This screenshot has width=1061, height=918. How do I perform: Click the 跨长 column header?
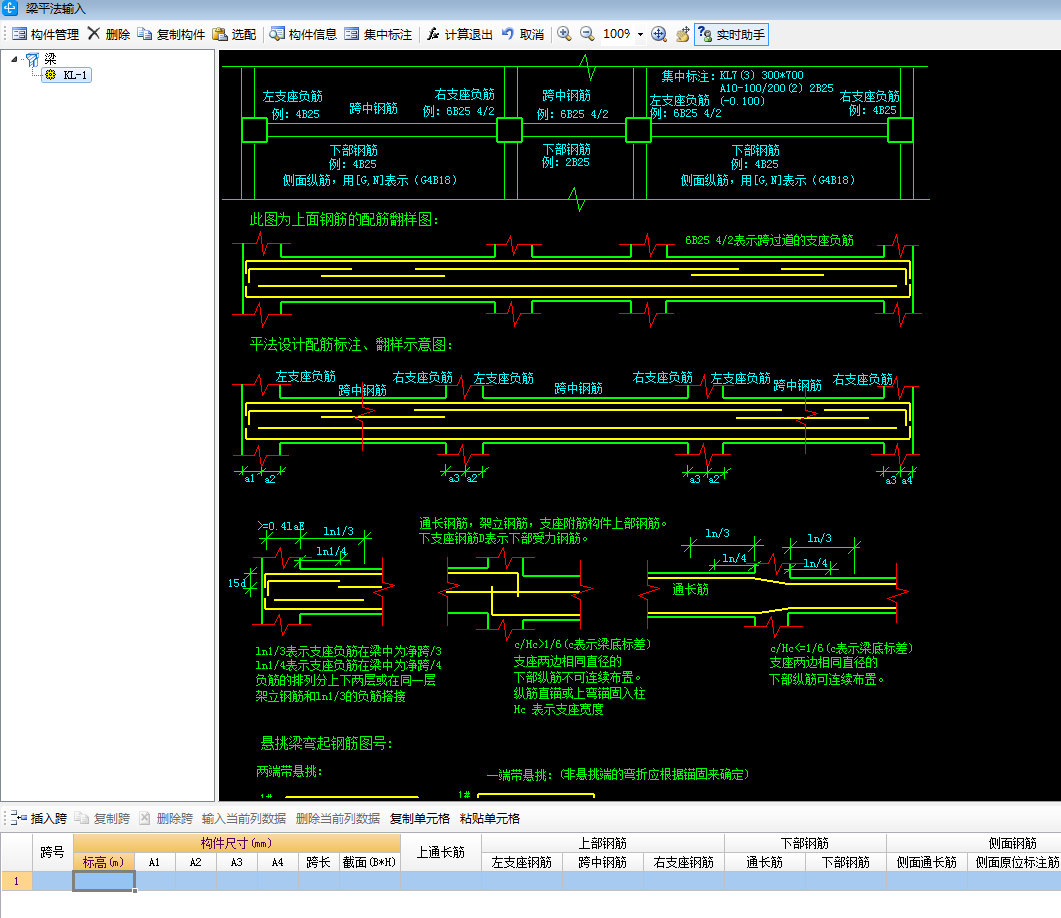pos(319,863)
